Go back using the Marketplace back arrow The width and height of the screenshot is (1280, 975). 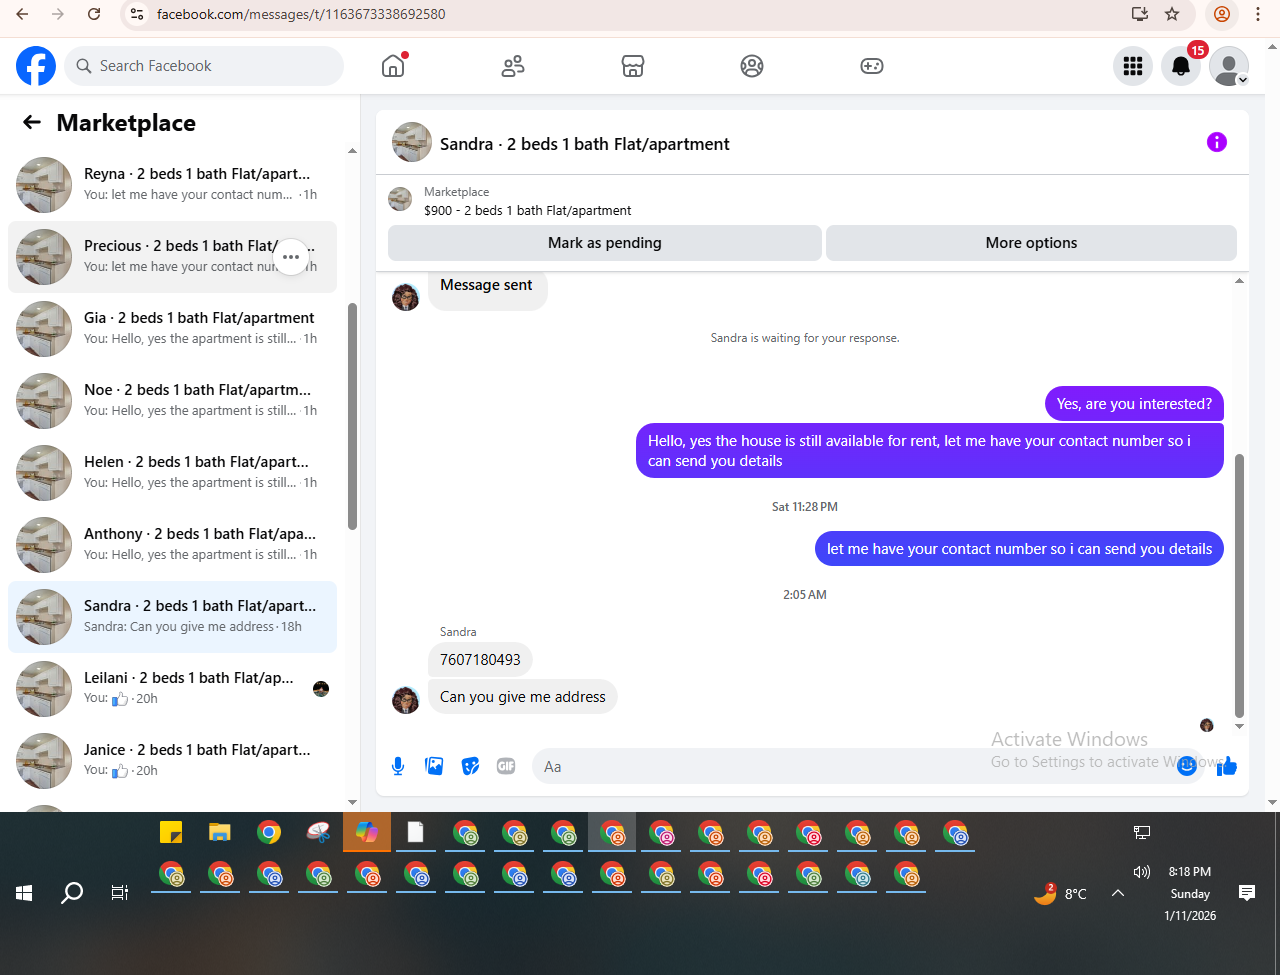[x=32, y=122]
